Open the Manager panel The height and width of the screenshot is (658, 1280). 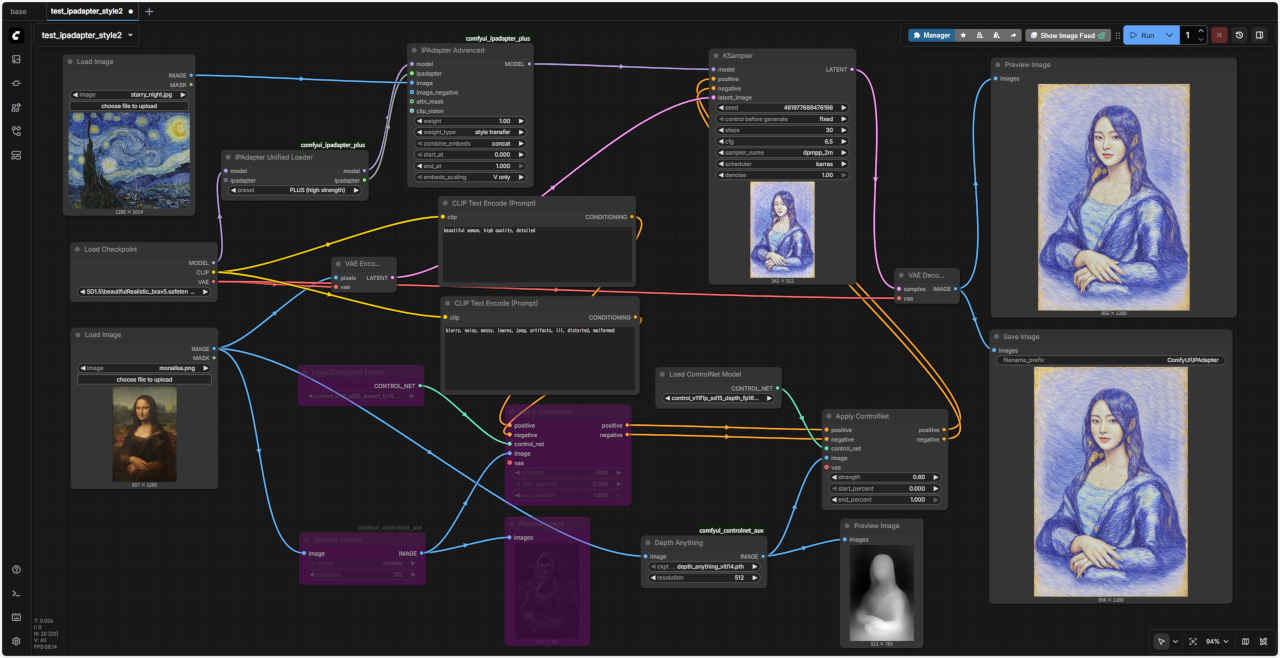point(931,35)
